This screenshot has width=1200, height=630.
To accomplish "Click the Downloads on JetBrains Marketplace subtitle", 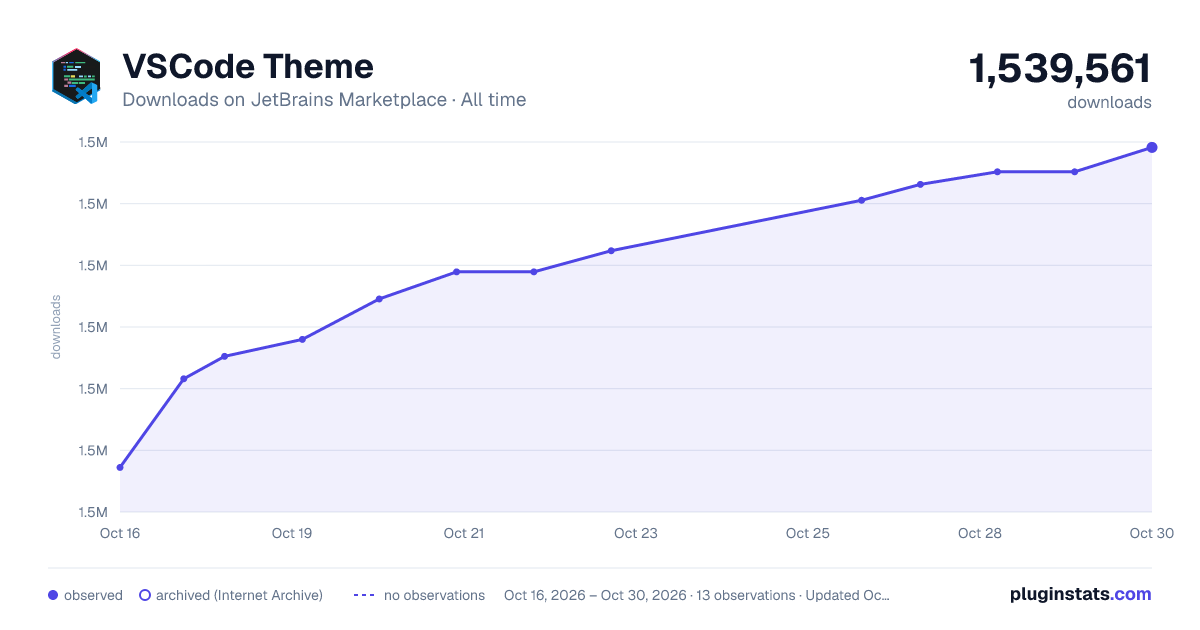I will [324, 100].
